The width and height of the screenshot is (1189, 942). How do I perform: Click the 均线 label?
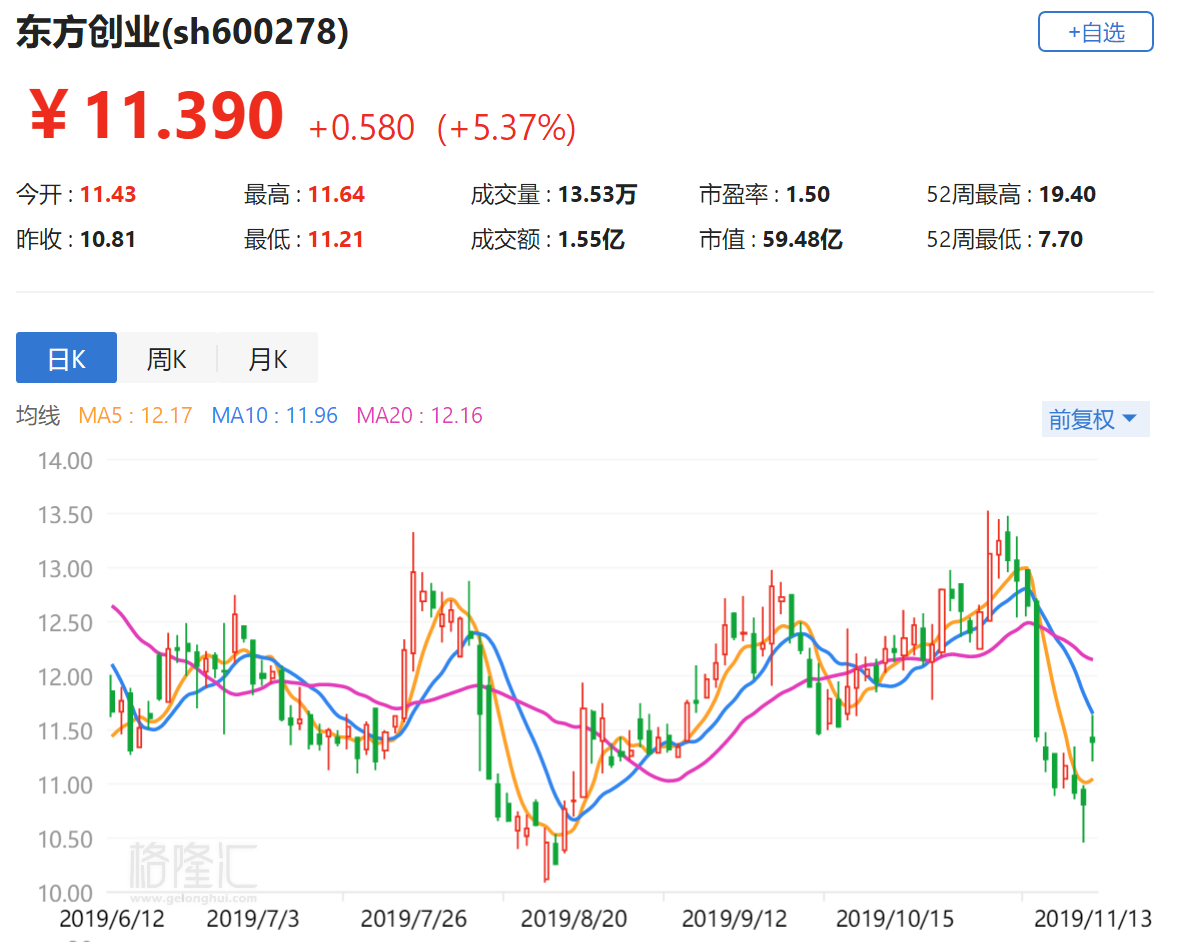(38, 416)
